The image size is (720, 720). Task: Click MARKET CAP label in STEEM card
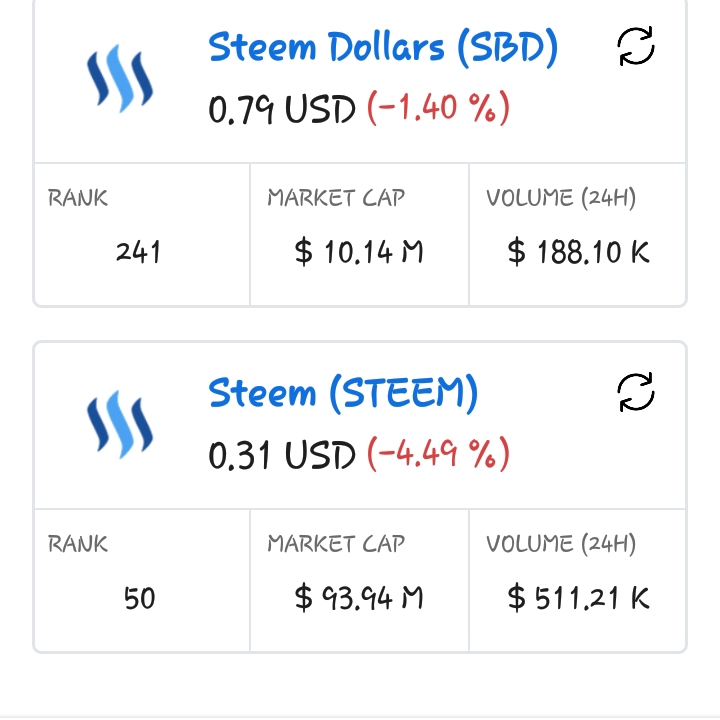pos(336,544)
